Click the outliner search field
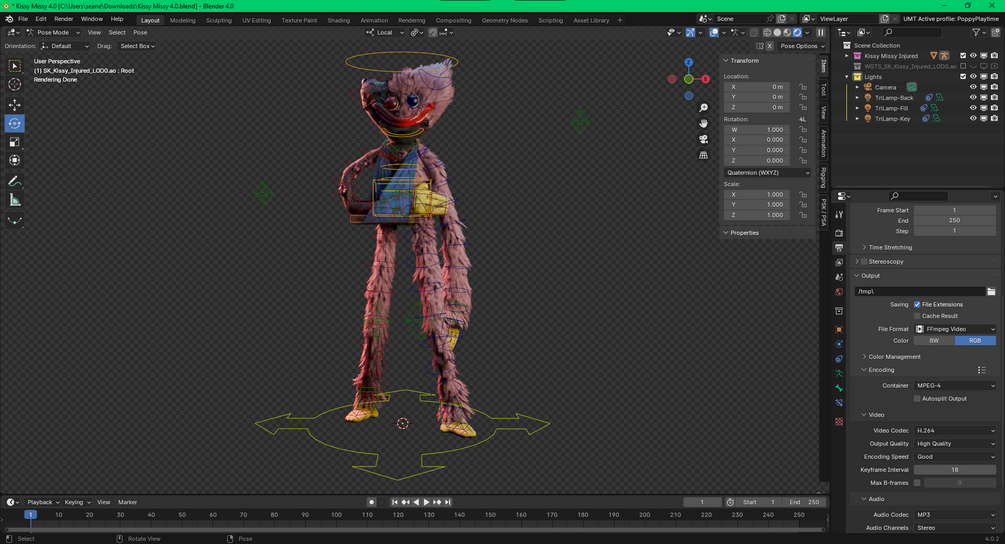Screen dimensions: 1005x544 [x=913, y=32]
